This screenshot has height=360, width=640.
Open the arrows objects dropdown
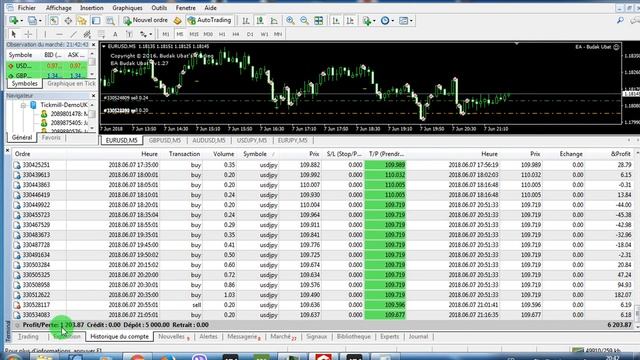[146, 34]
